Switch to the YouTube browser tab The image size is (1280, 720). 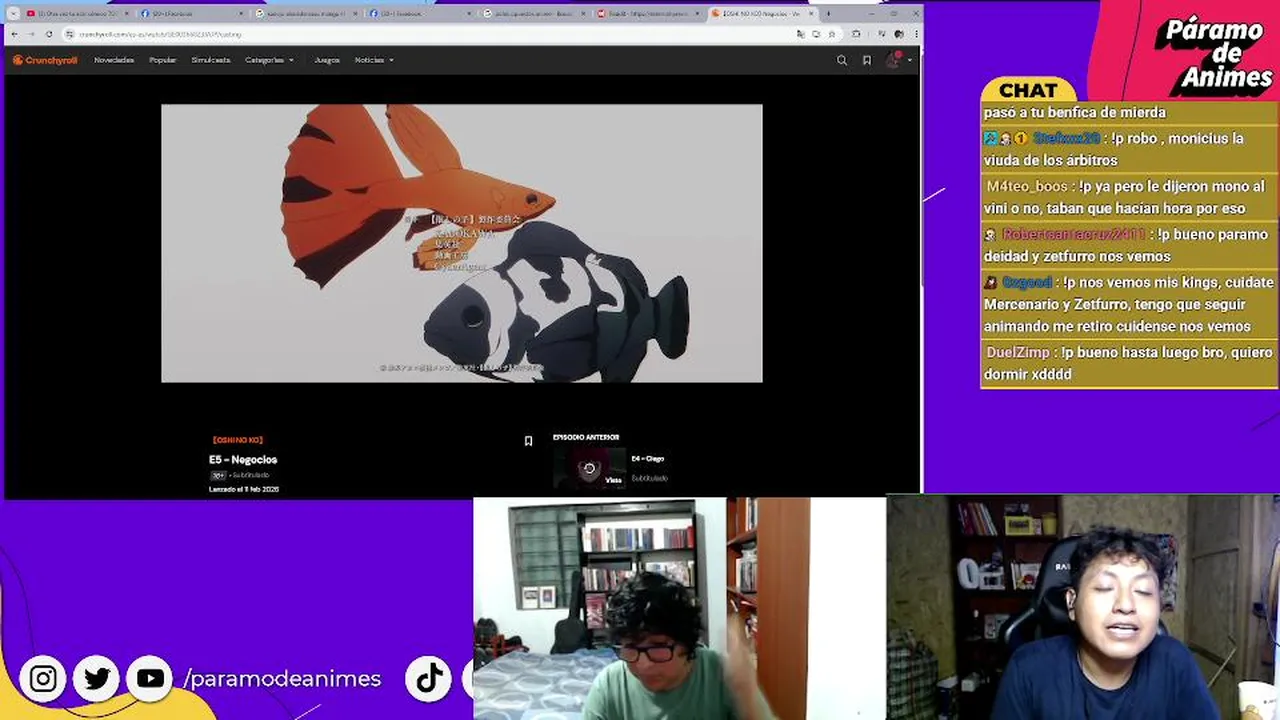click(78, 14)
